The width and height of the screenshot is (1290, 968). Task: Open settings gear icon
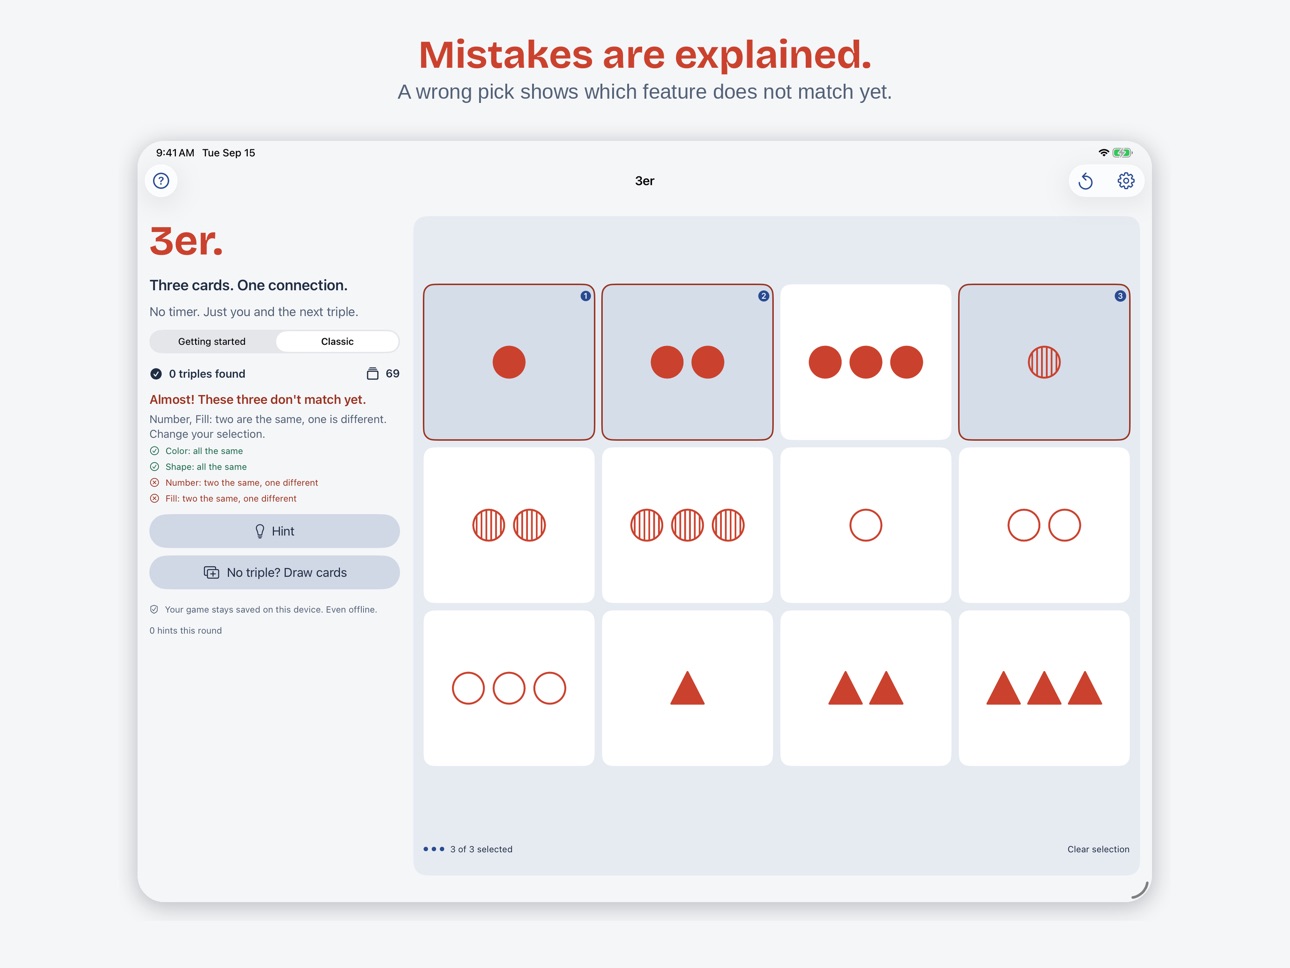pos(1126,181)
